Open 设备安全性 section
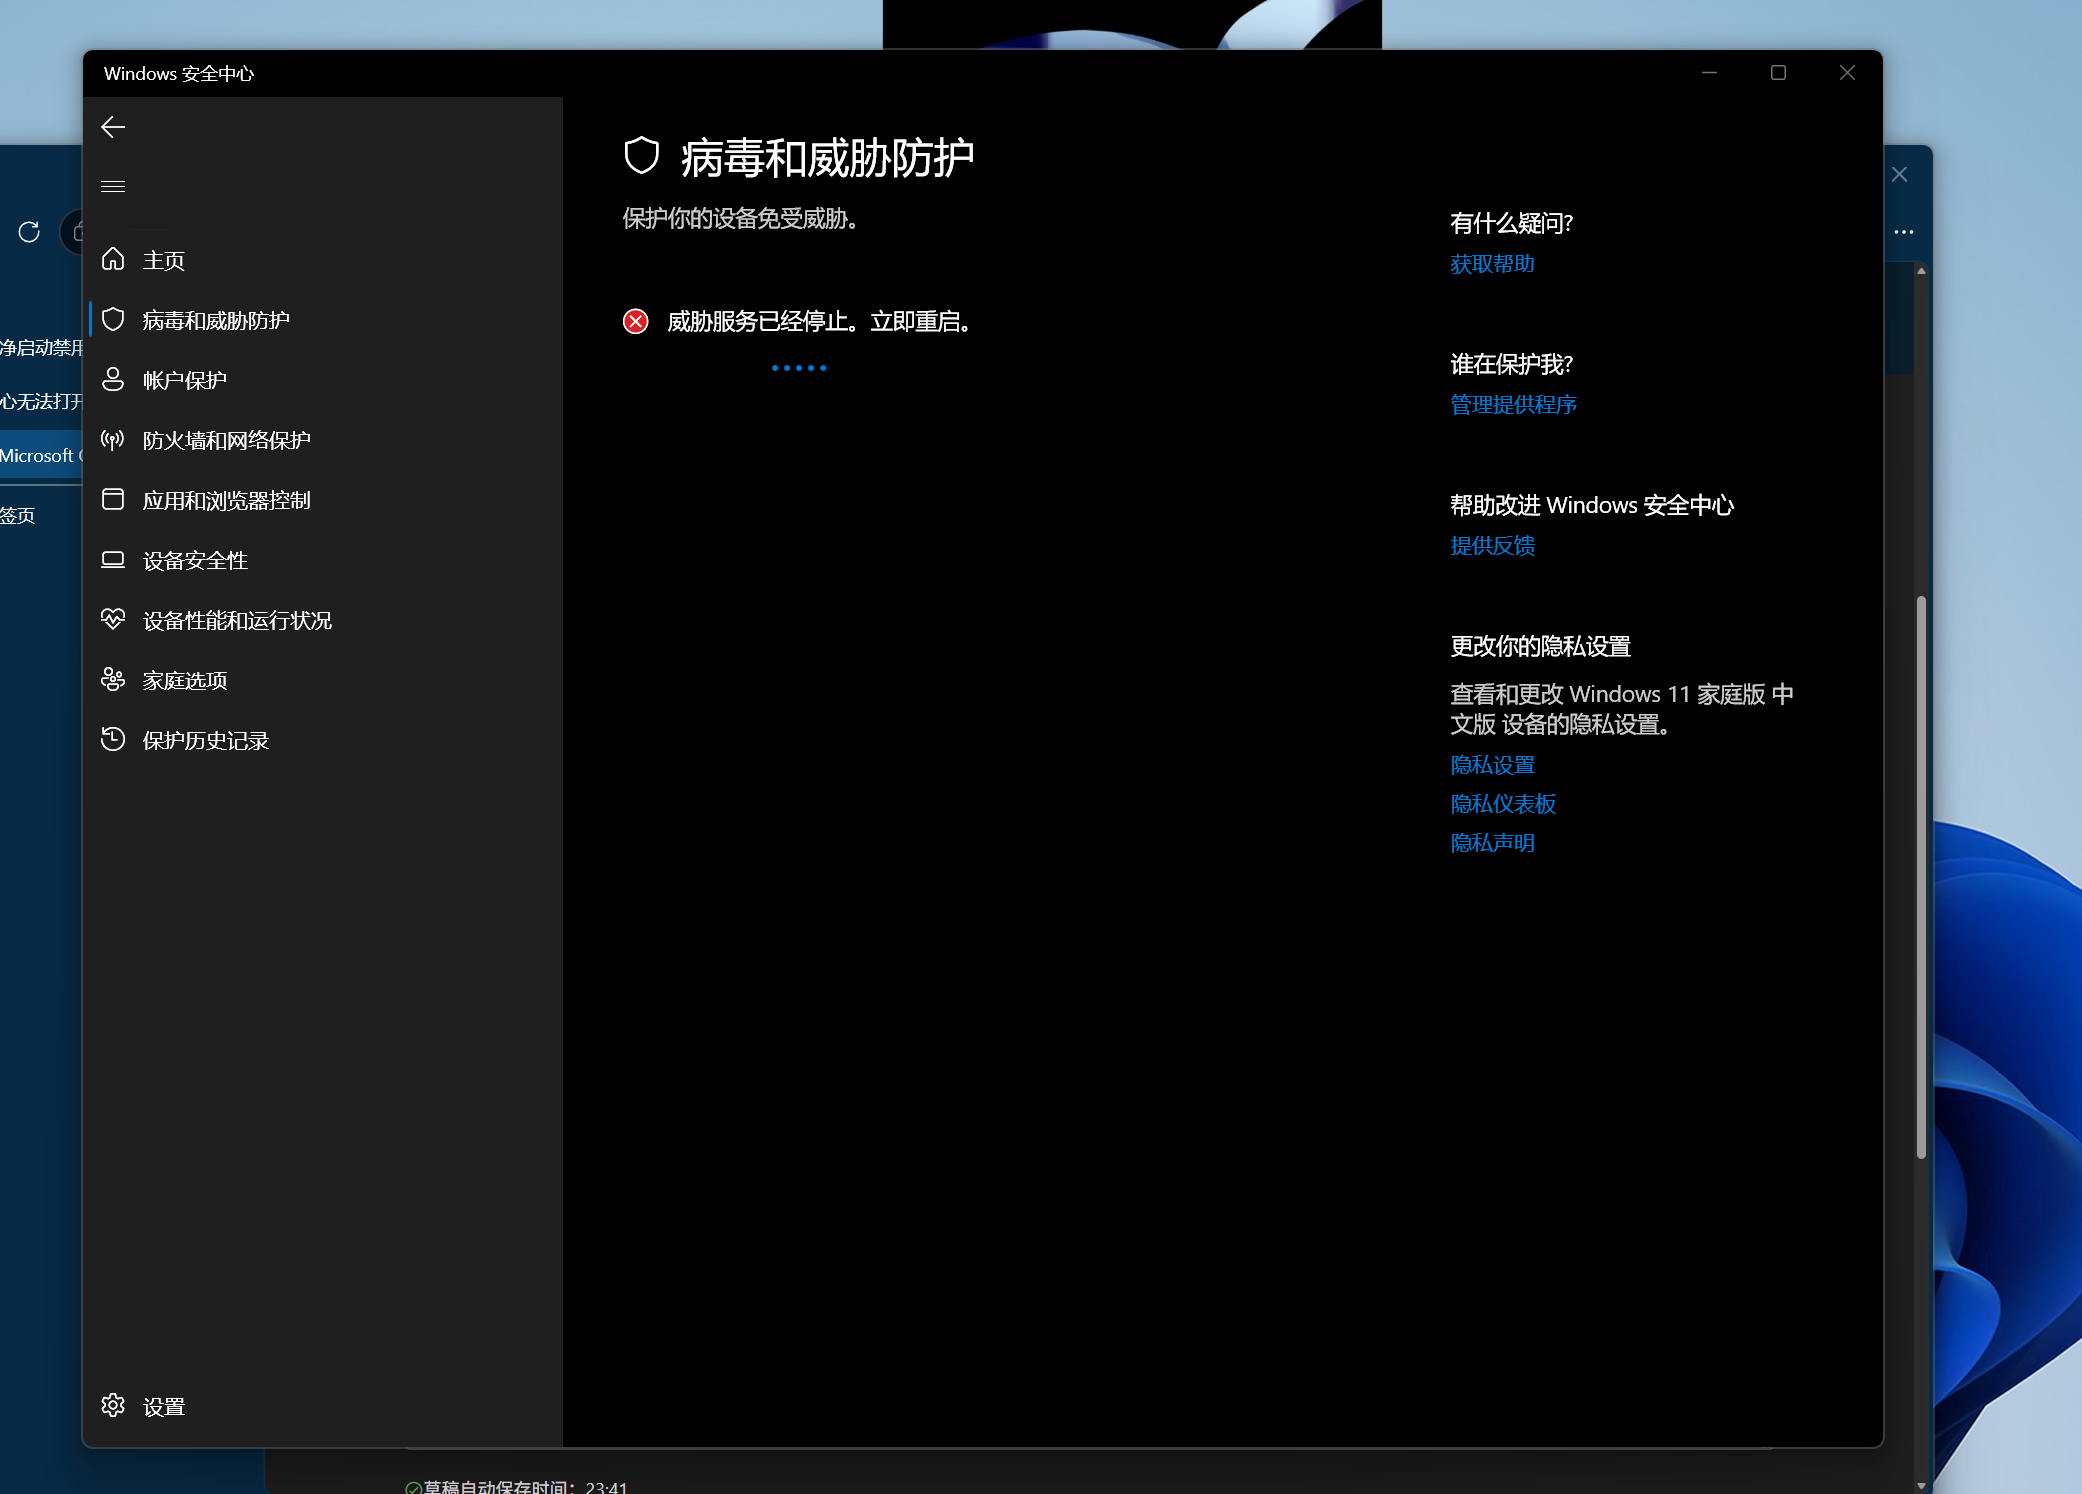Image resolution: width=2082 pixels, height=1494 pixels. pyautogui.click(x=323, y=560)
